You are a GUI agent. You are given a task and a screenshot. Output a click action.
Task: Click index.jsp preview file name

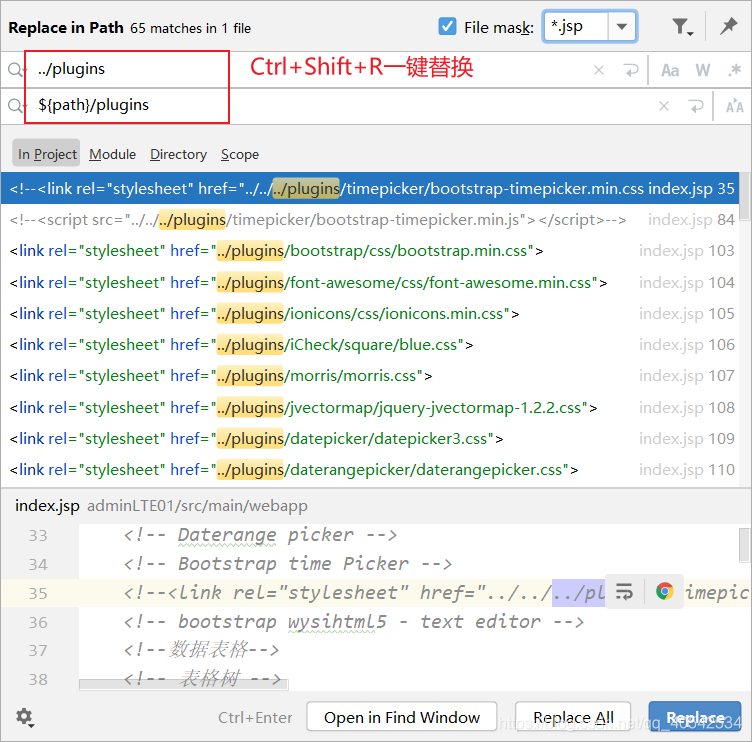47,506
